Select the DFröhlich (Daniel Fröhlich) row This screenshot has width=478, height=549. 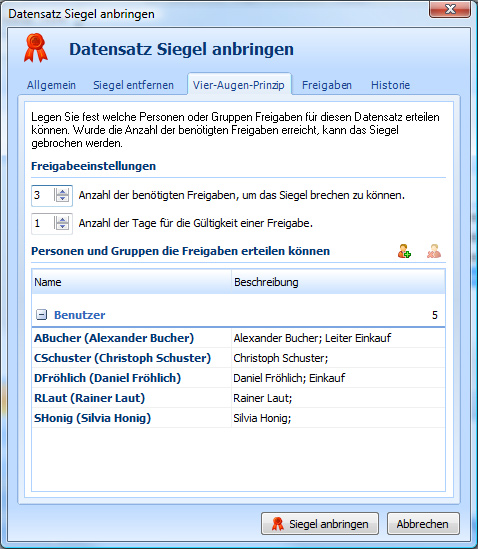(x=238, y=378)
